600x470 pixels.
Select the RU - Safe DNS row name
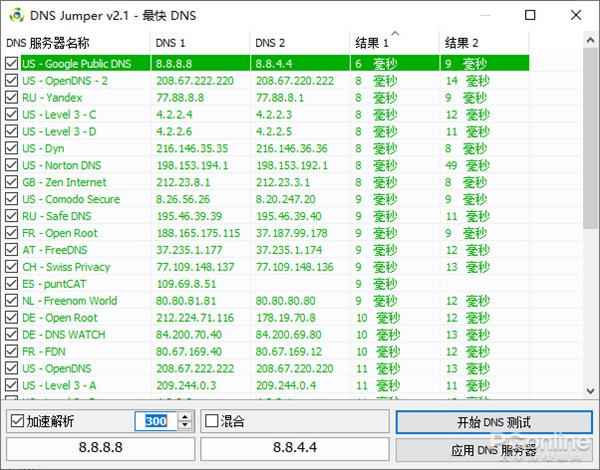click(57, 216)
